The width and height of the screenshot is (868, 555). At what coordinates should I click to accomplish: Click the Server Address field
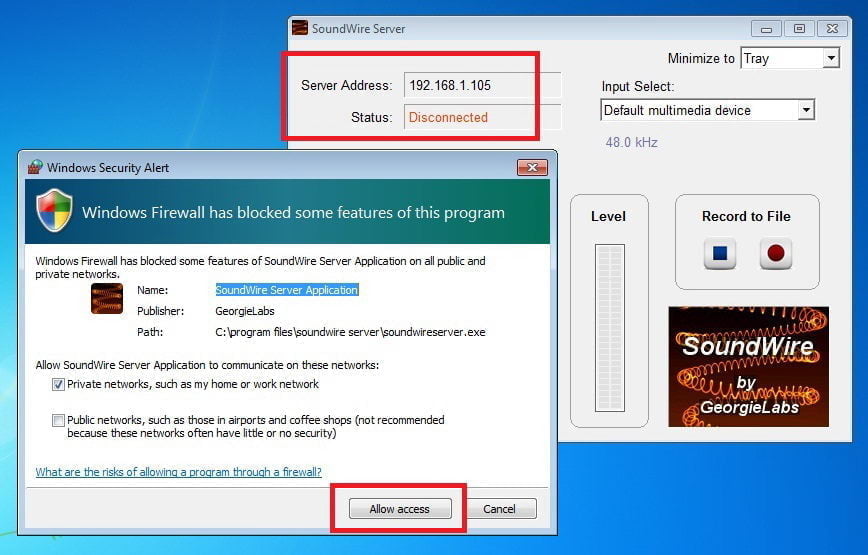click(482, 85)
